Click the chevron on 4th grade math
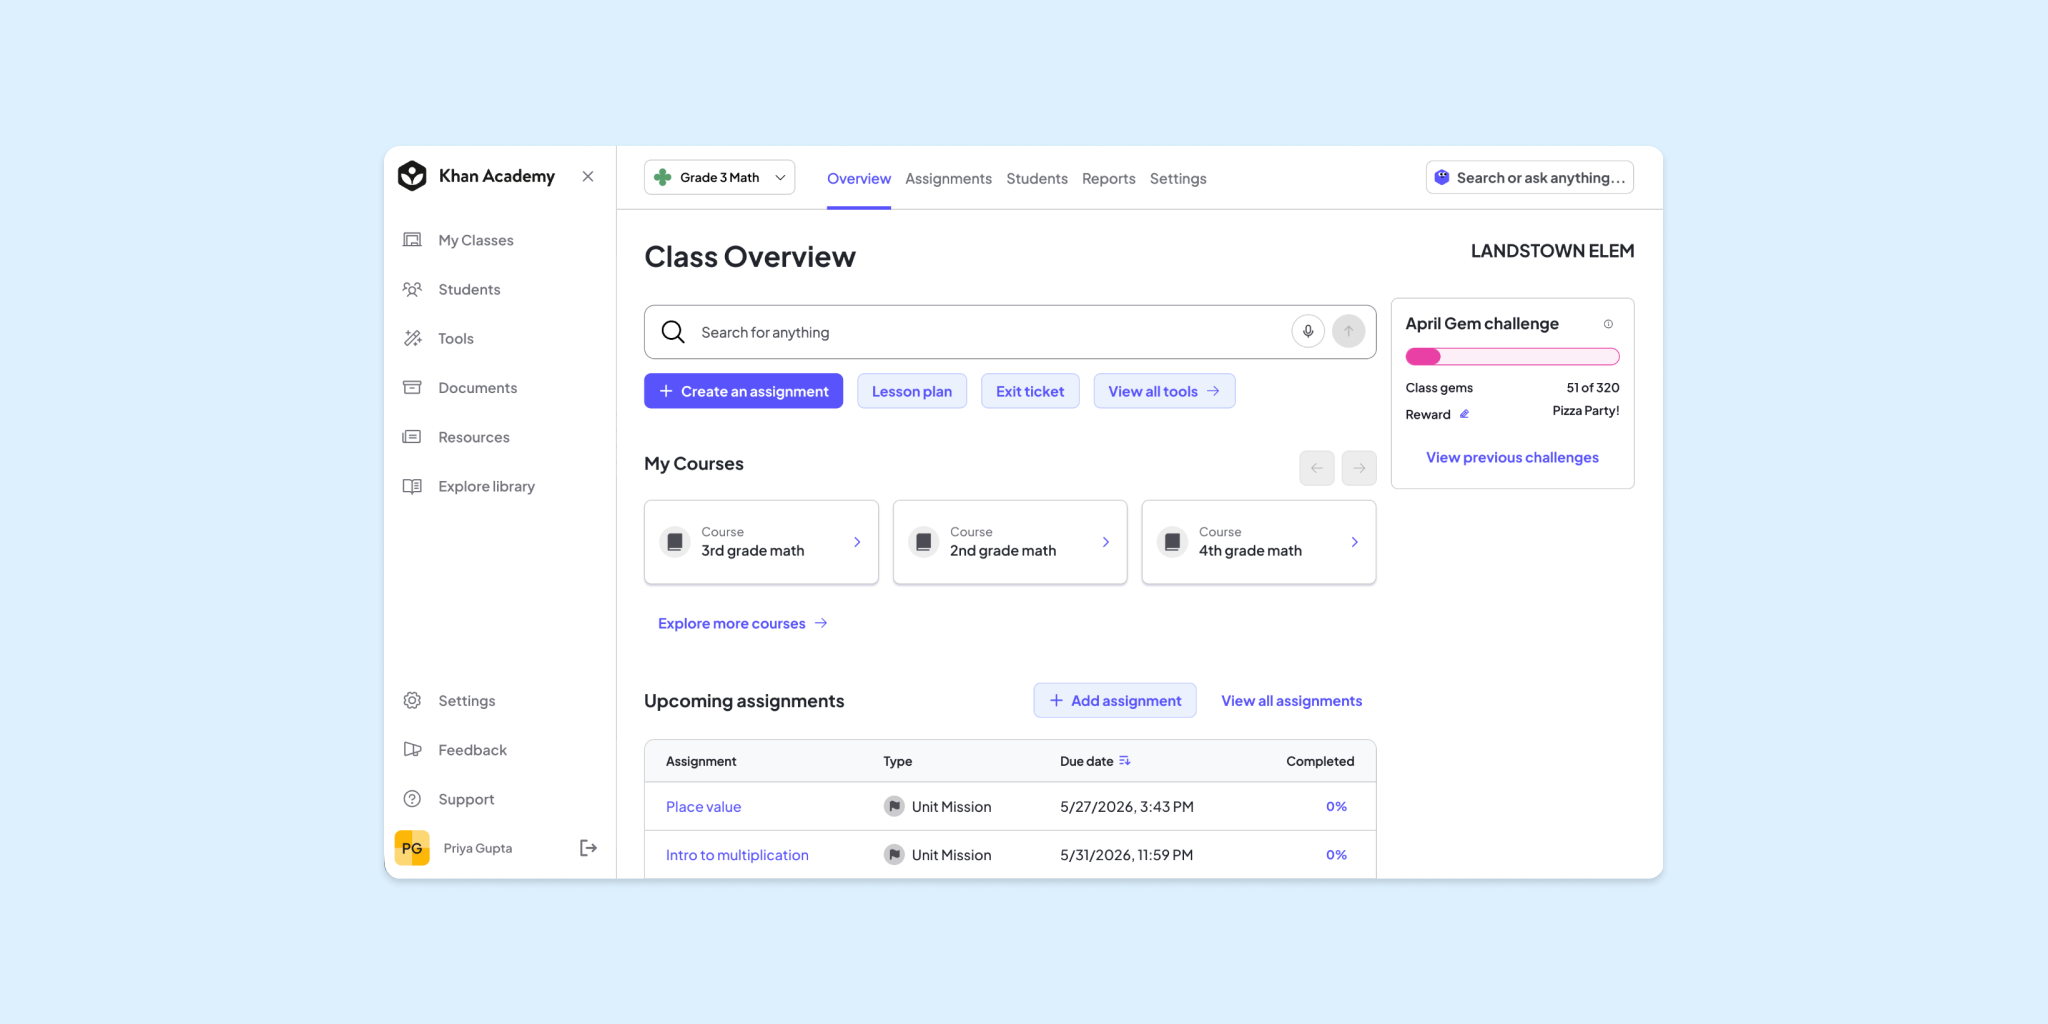Viewport: 2048px width, 1024px height. (1355, 542)
